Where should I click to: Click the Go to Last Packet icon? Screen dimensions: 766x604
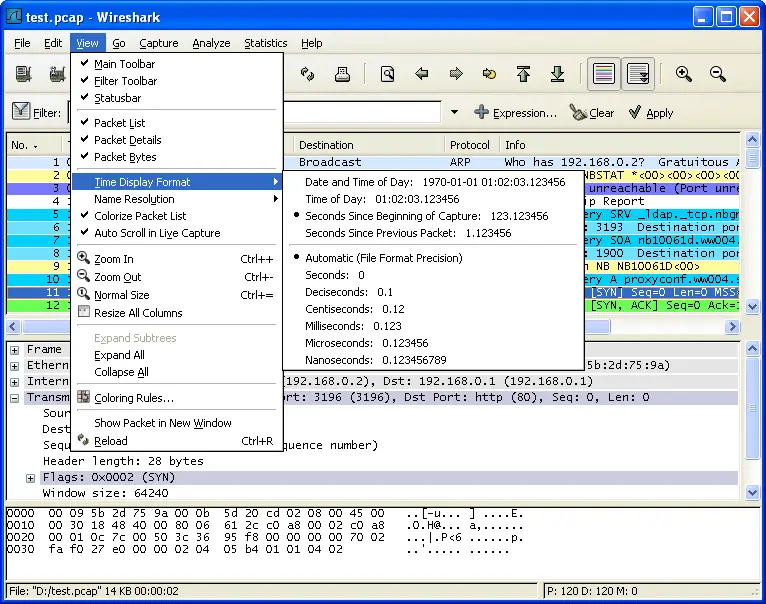pos(558,74)
